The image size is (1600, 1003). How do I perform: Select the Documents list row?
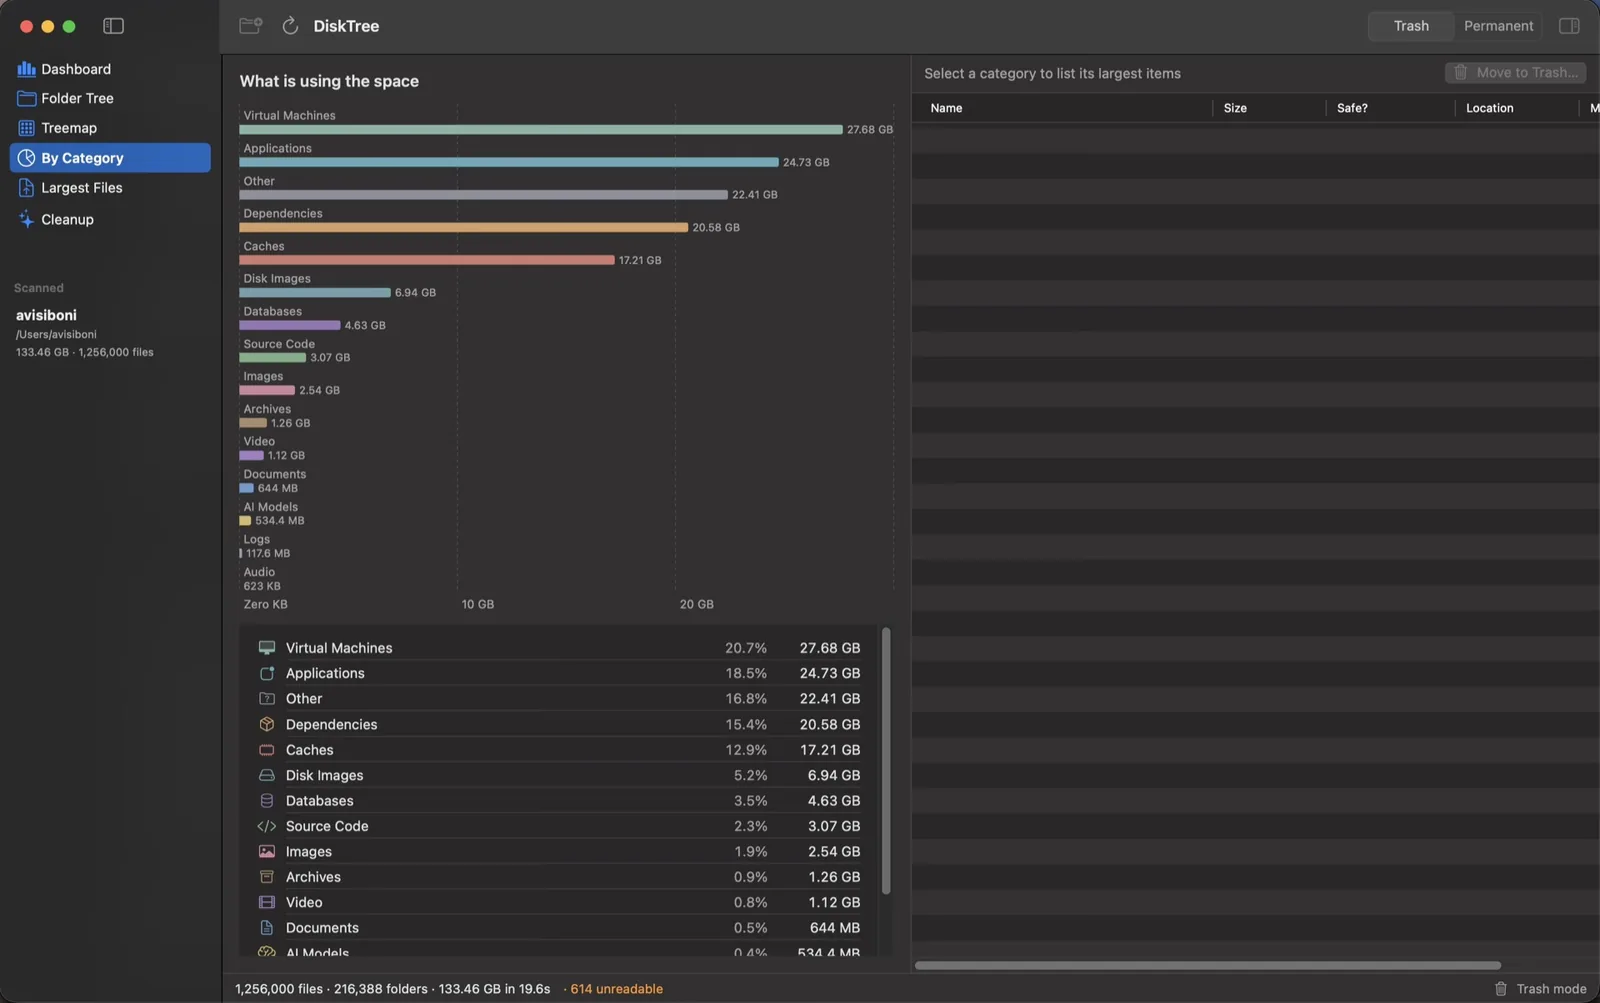pos(559,928)
